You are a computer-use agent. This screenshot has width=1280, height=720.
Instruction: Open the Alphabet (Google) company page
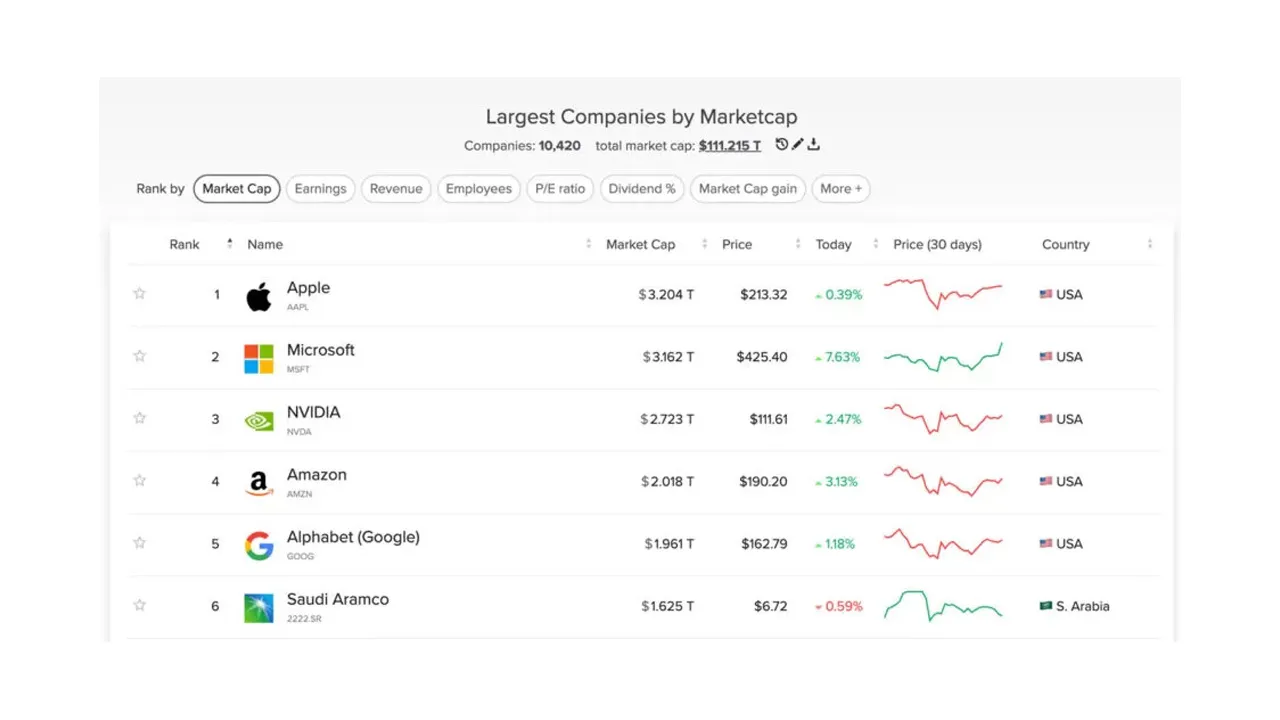click(x=353, y=537)
